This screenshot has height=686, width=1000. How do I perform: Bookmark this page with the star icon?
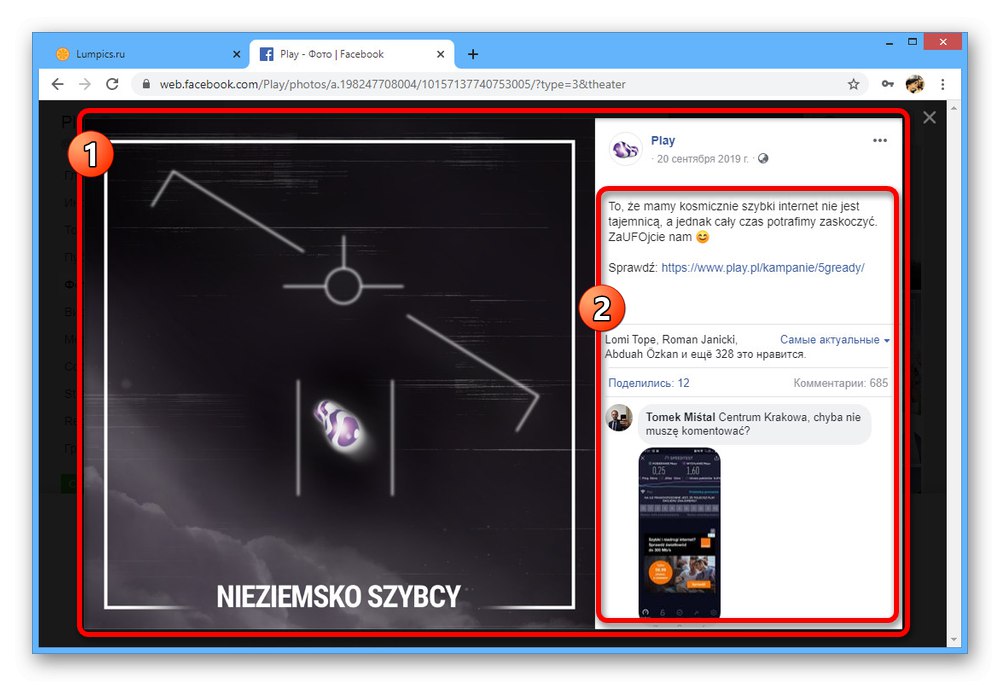click(x=853, y=84)
